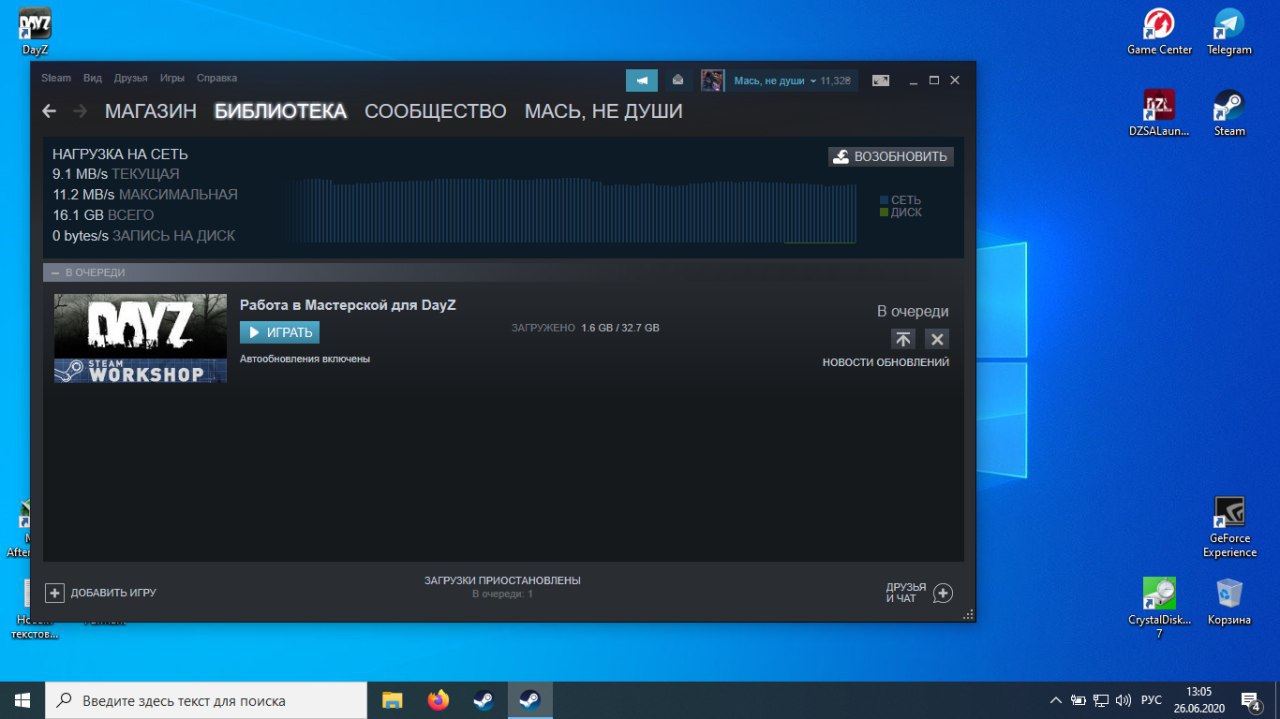Go back with the left arrow
Screen dimensions: 1280x719
click(49, 111)
